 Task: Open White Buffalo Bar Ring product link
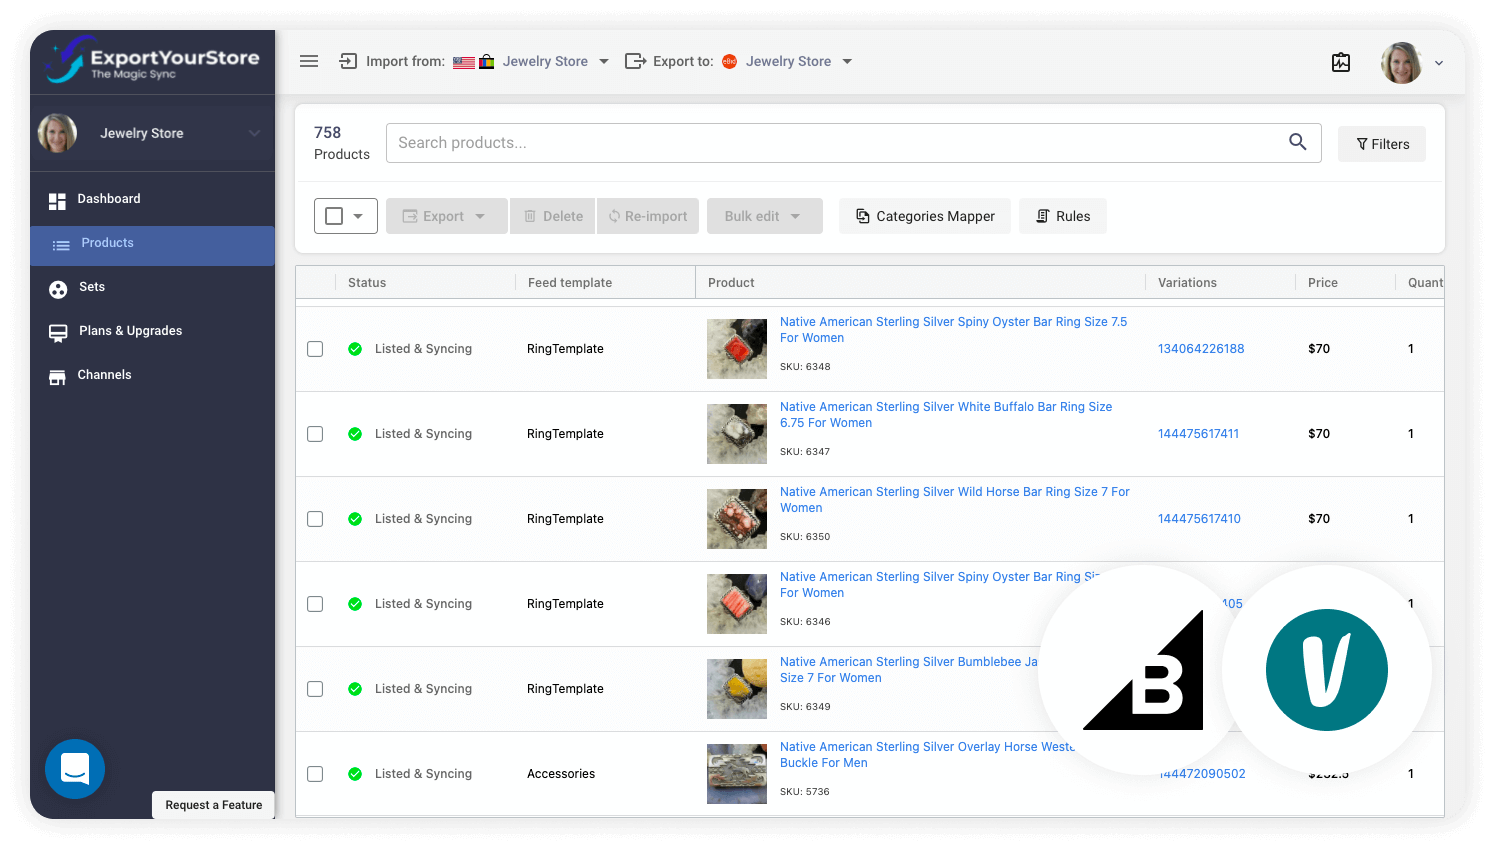point(946,415)
